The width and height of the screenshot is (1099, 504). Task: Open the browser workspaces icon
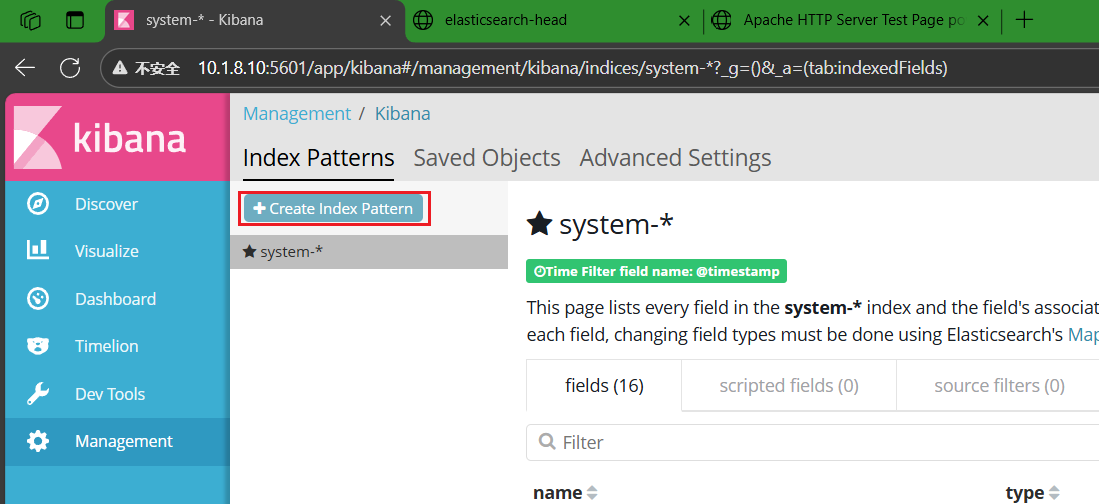(x=31, y=20)
